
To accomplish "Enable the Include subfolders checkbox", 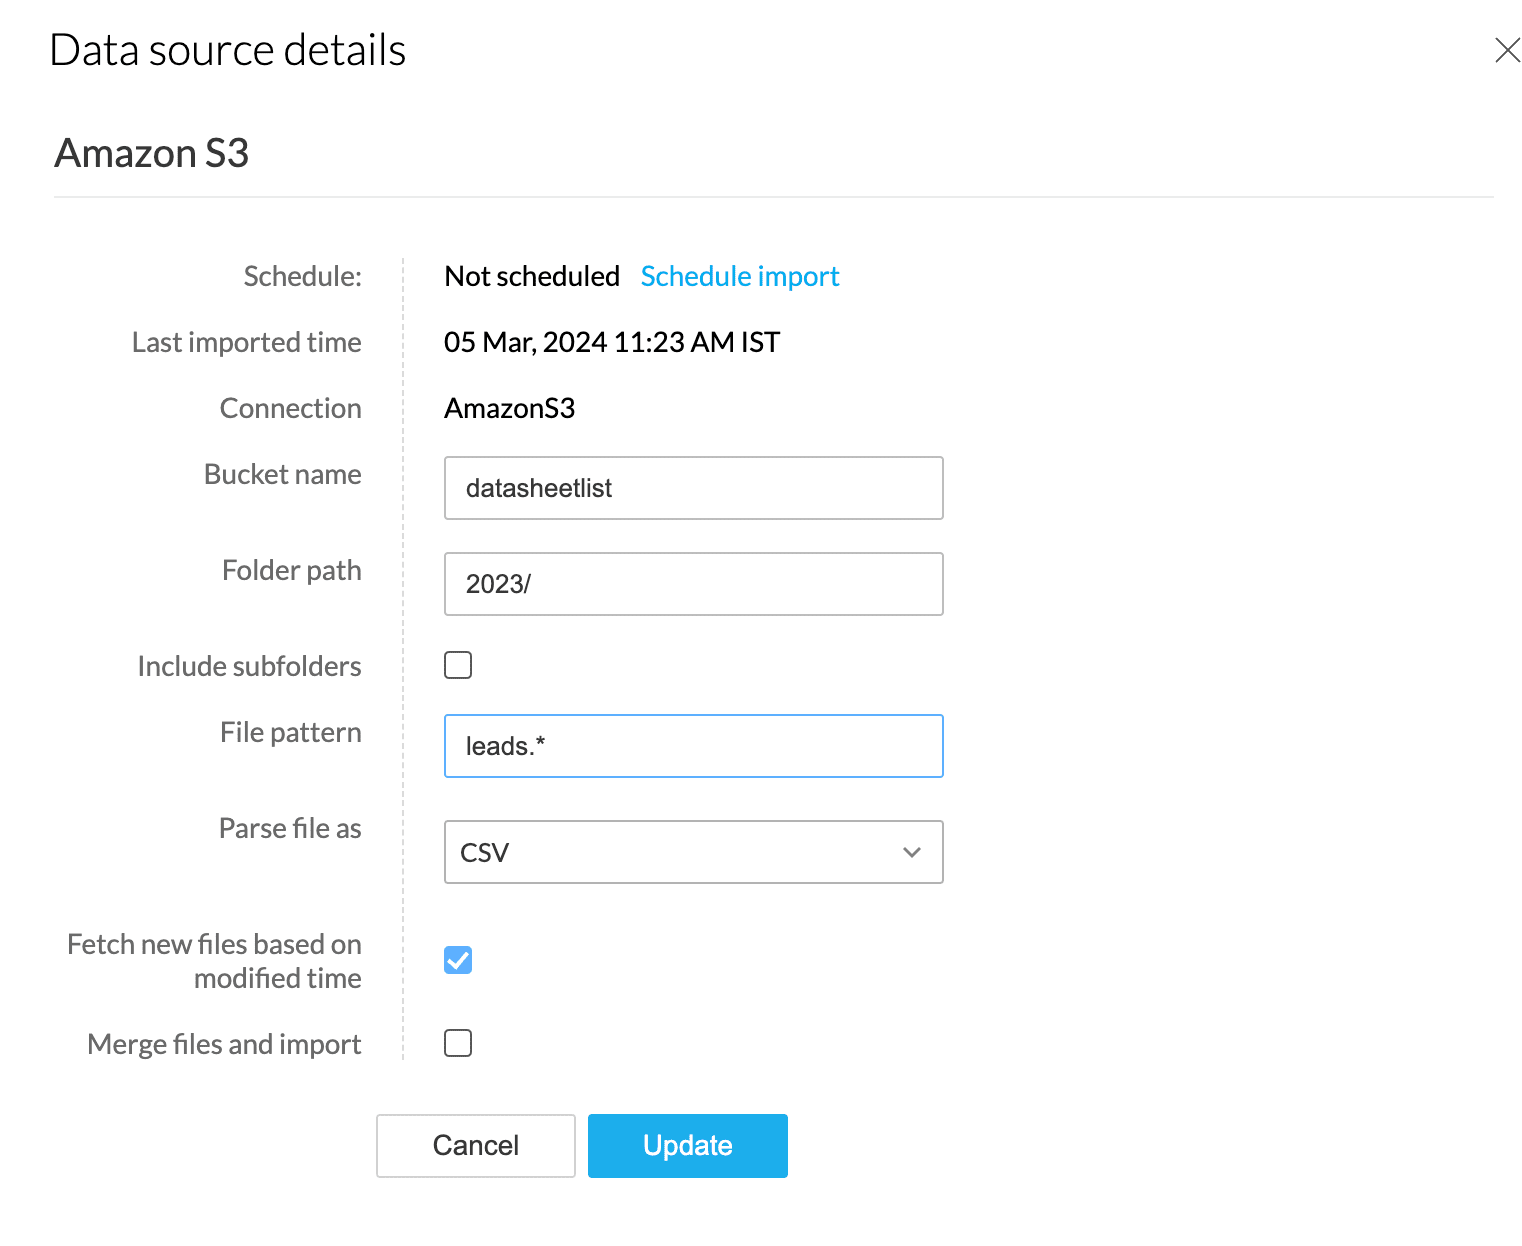I will (458, 665).
